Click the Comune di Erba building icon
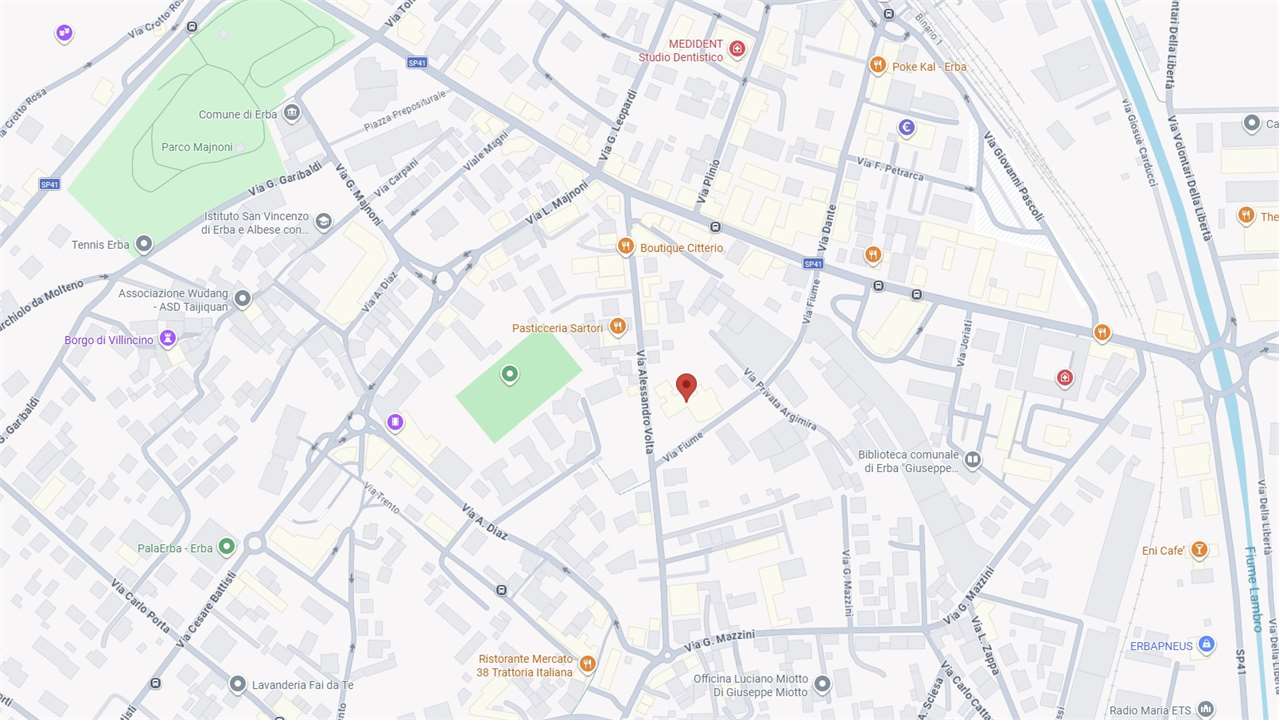This screenshot has height=721, width=1280. (x=292, y=112)
